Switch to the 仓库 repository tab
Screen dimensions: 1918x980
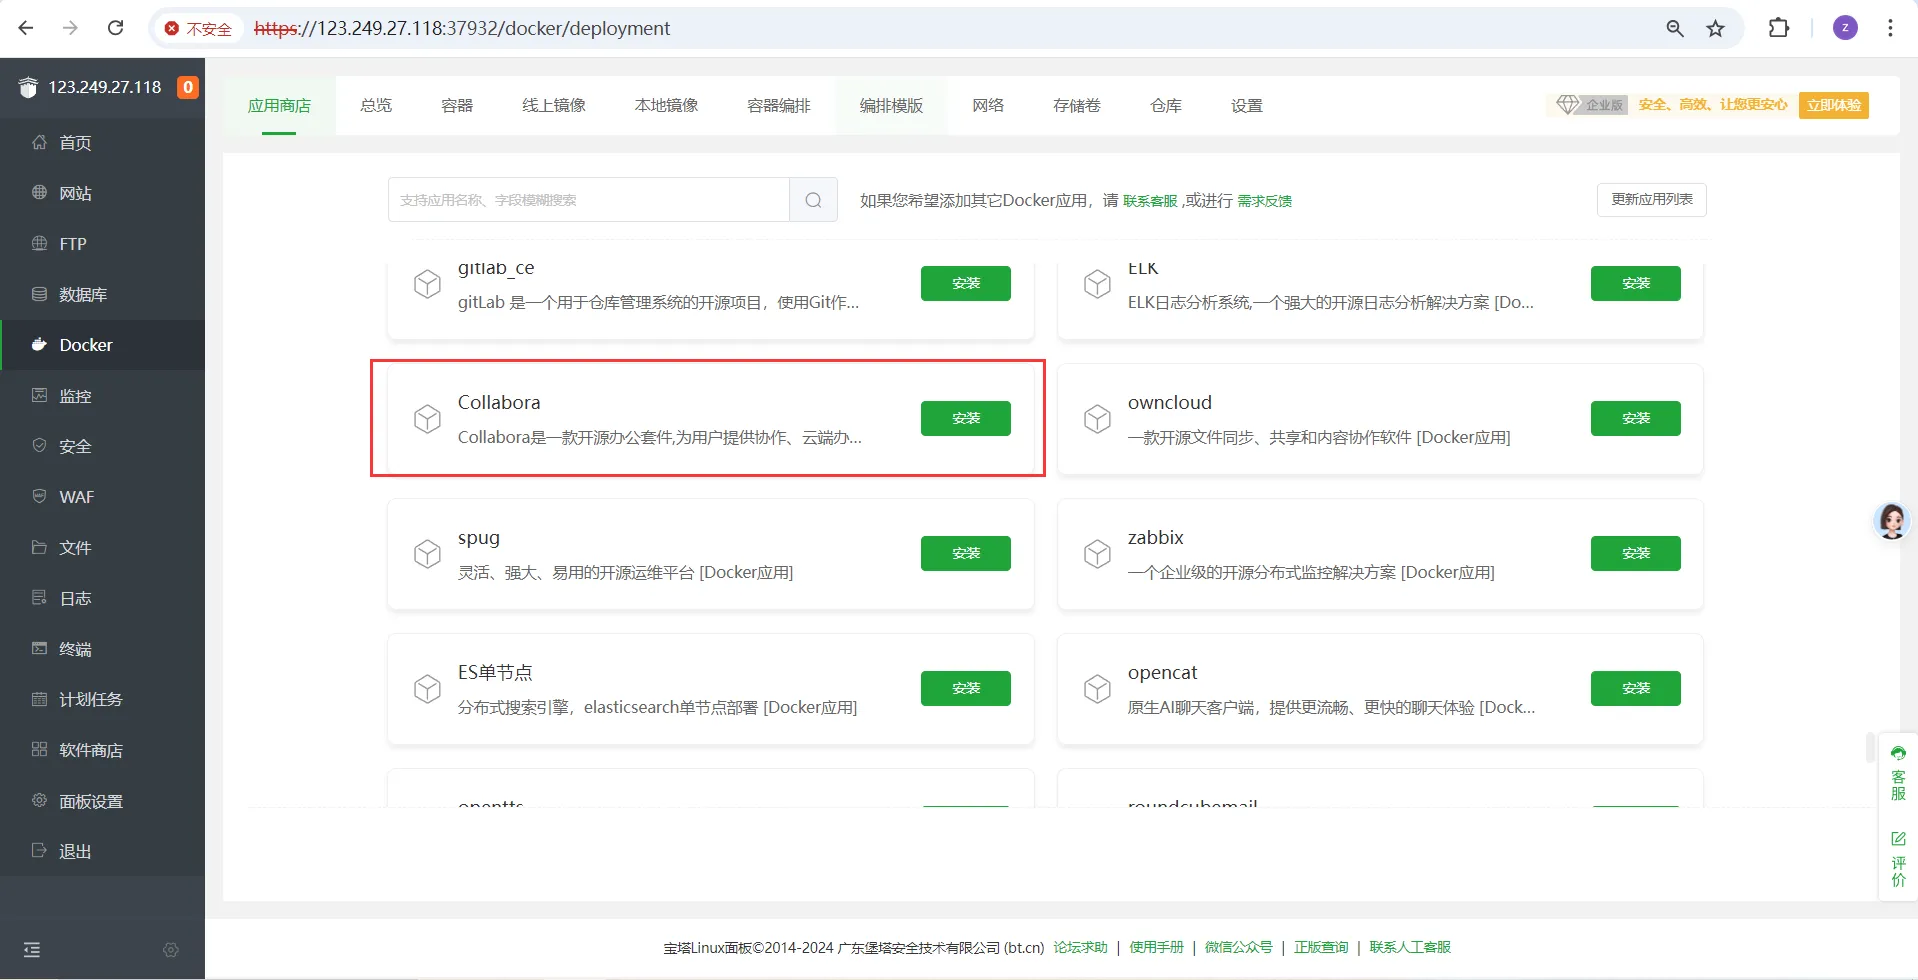pos(1166,105)
